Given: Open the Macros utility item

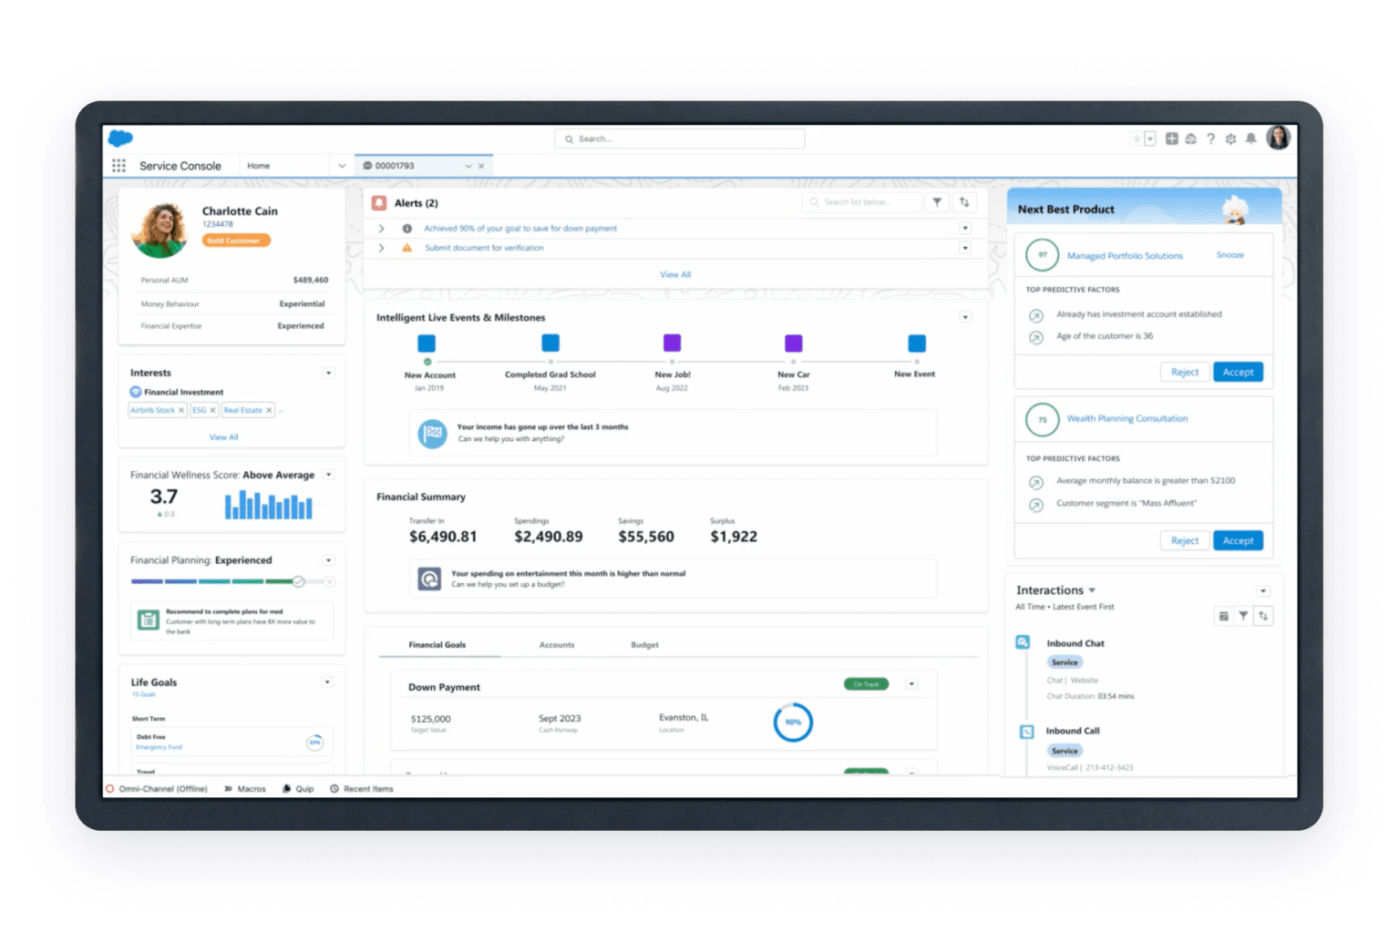Looking at the screenshot, I should pyautogui.click(x=245, y=789).
